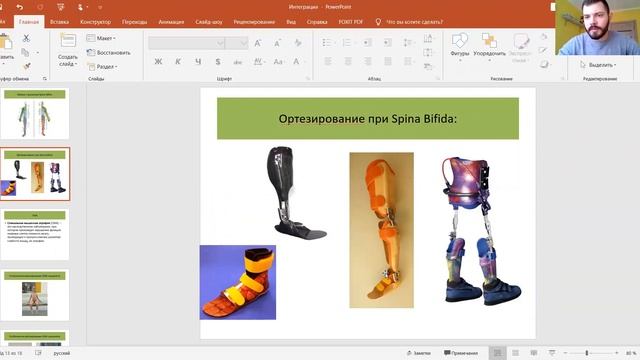Open the Анимация tab
Screen dimensions: 640x360
(x=171, y=22)
